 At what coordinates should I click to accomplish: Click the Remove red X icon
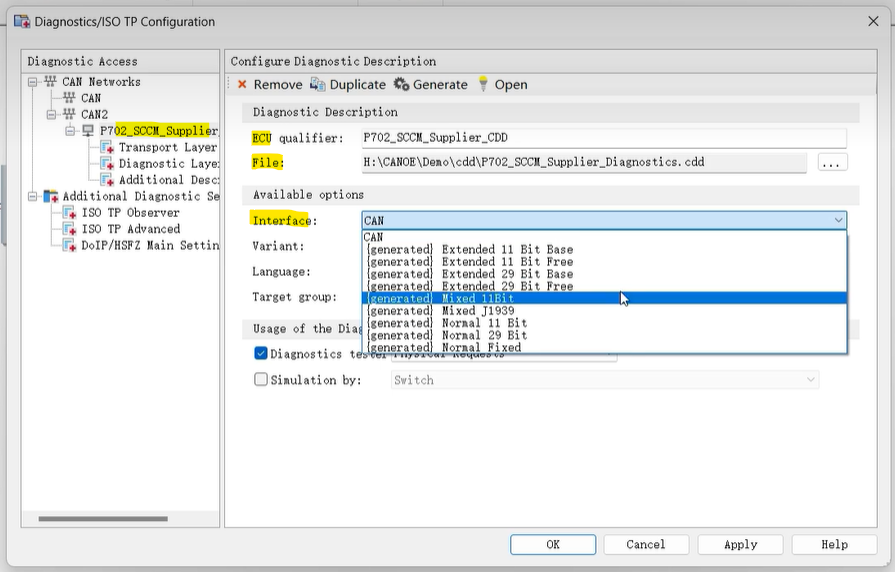tap(242, 84)
